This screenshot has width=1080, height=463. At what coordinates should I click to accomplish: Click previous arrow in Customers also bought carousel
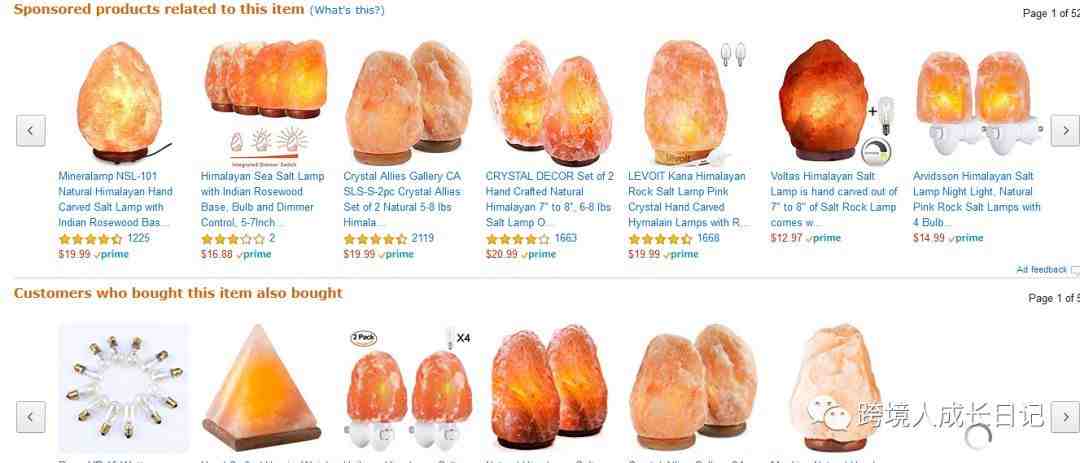(x=31, y=417)
